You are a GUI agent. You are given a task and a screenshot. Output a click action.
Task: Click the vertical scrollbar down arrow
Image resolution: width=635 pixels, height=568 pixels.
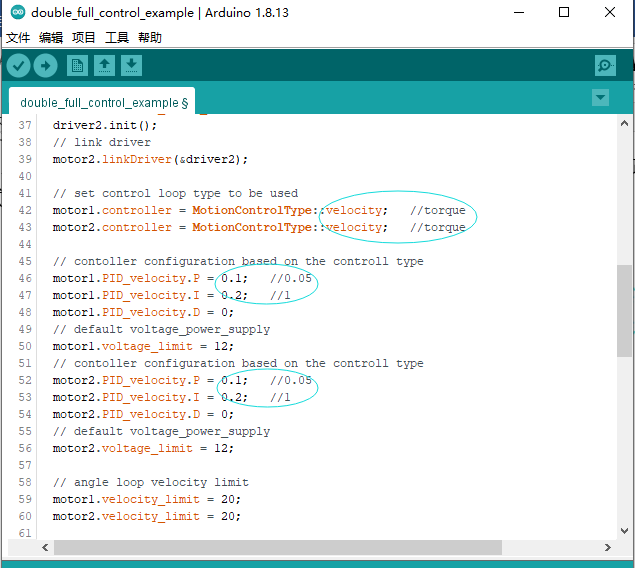click(624, 531)
